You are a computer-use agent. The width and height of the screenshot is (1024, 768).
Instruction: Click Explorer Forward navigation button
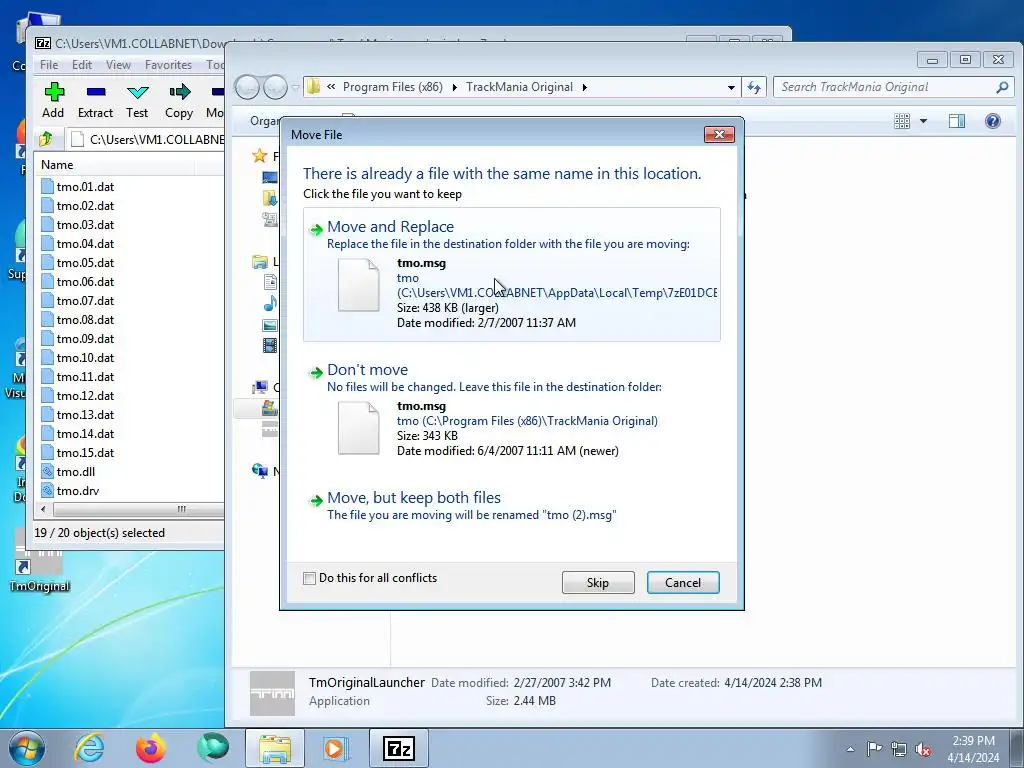coord(275,88)
